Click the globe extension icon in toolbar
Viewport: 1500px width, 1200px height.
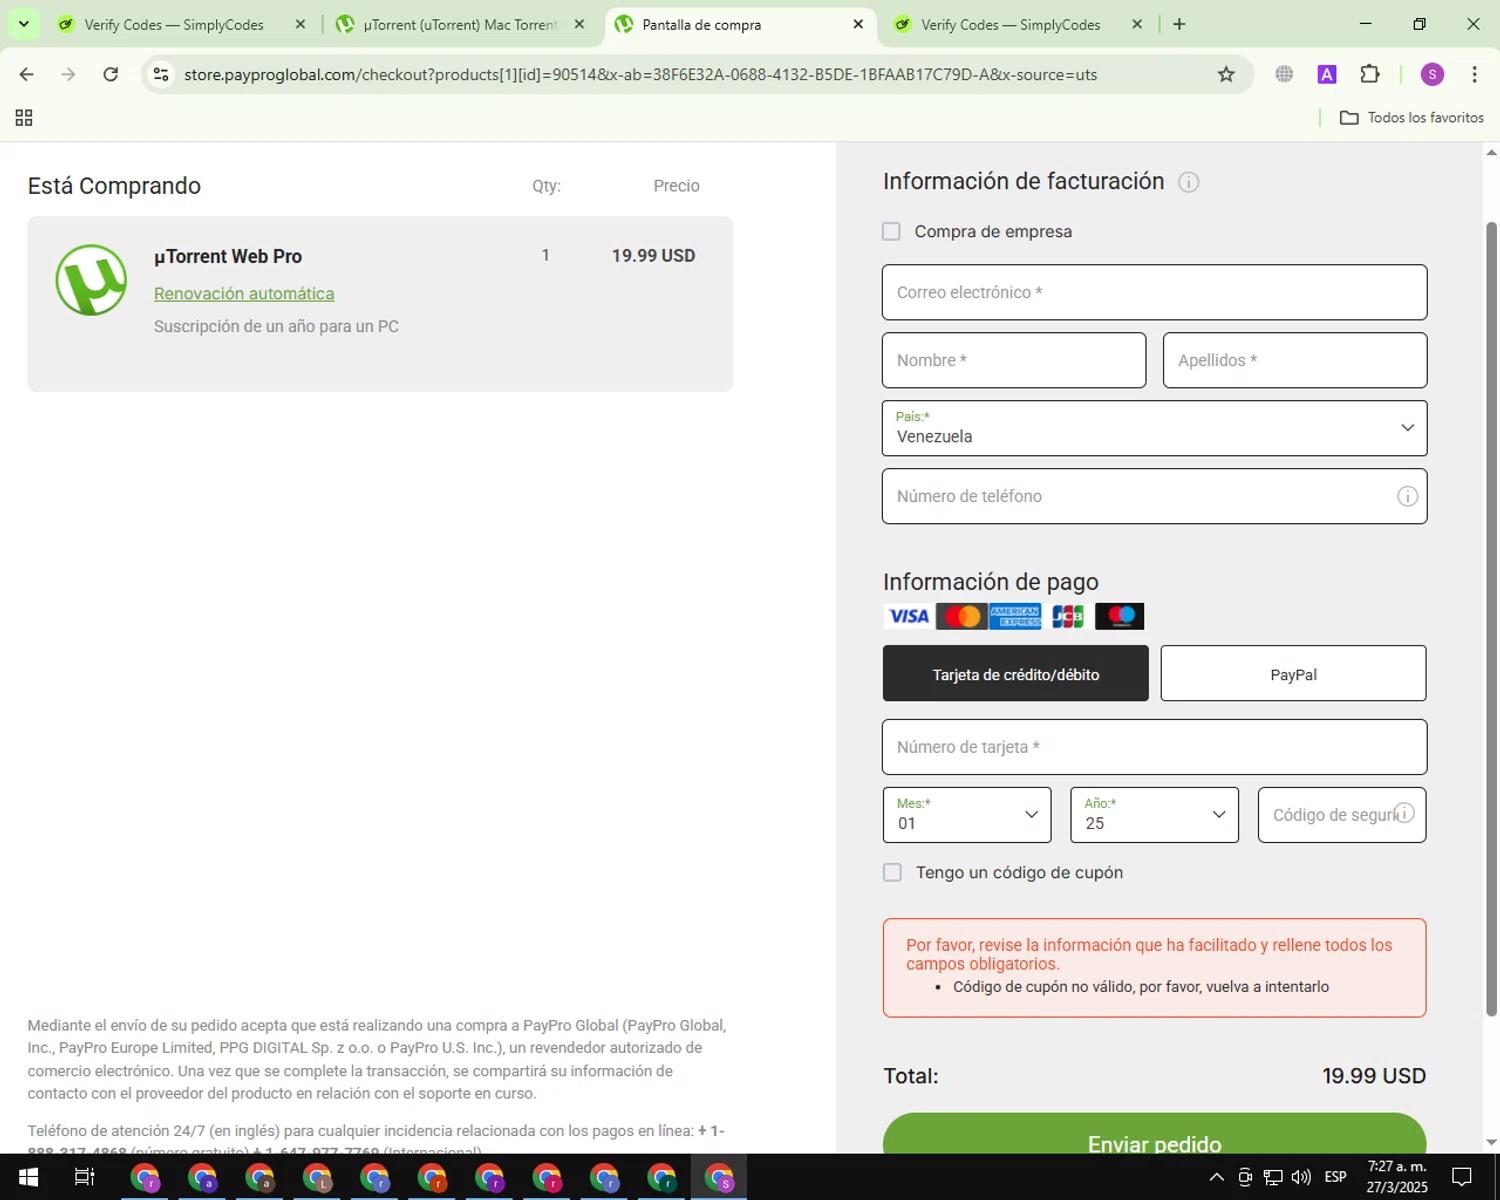click(x=1284, y=74)
